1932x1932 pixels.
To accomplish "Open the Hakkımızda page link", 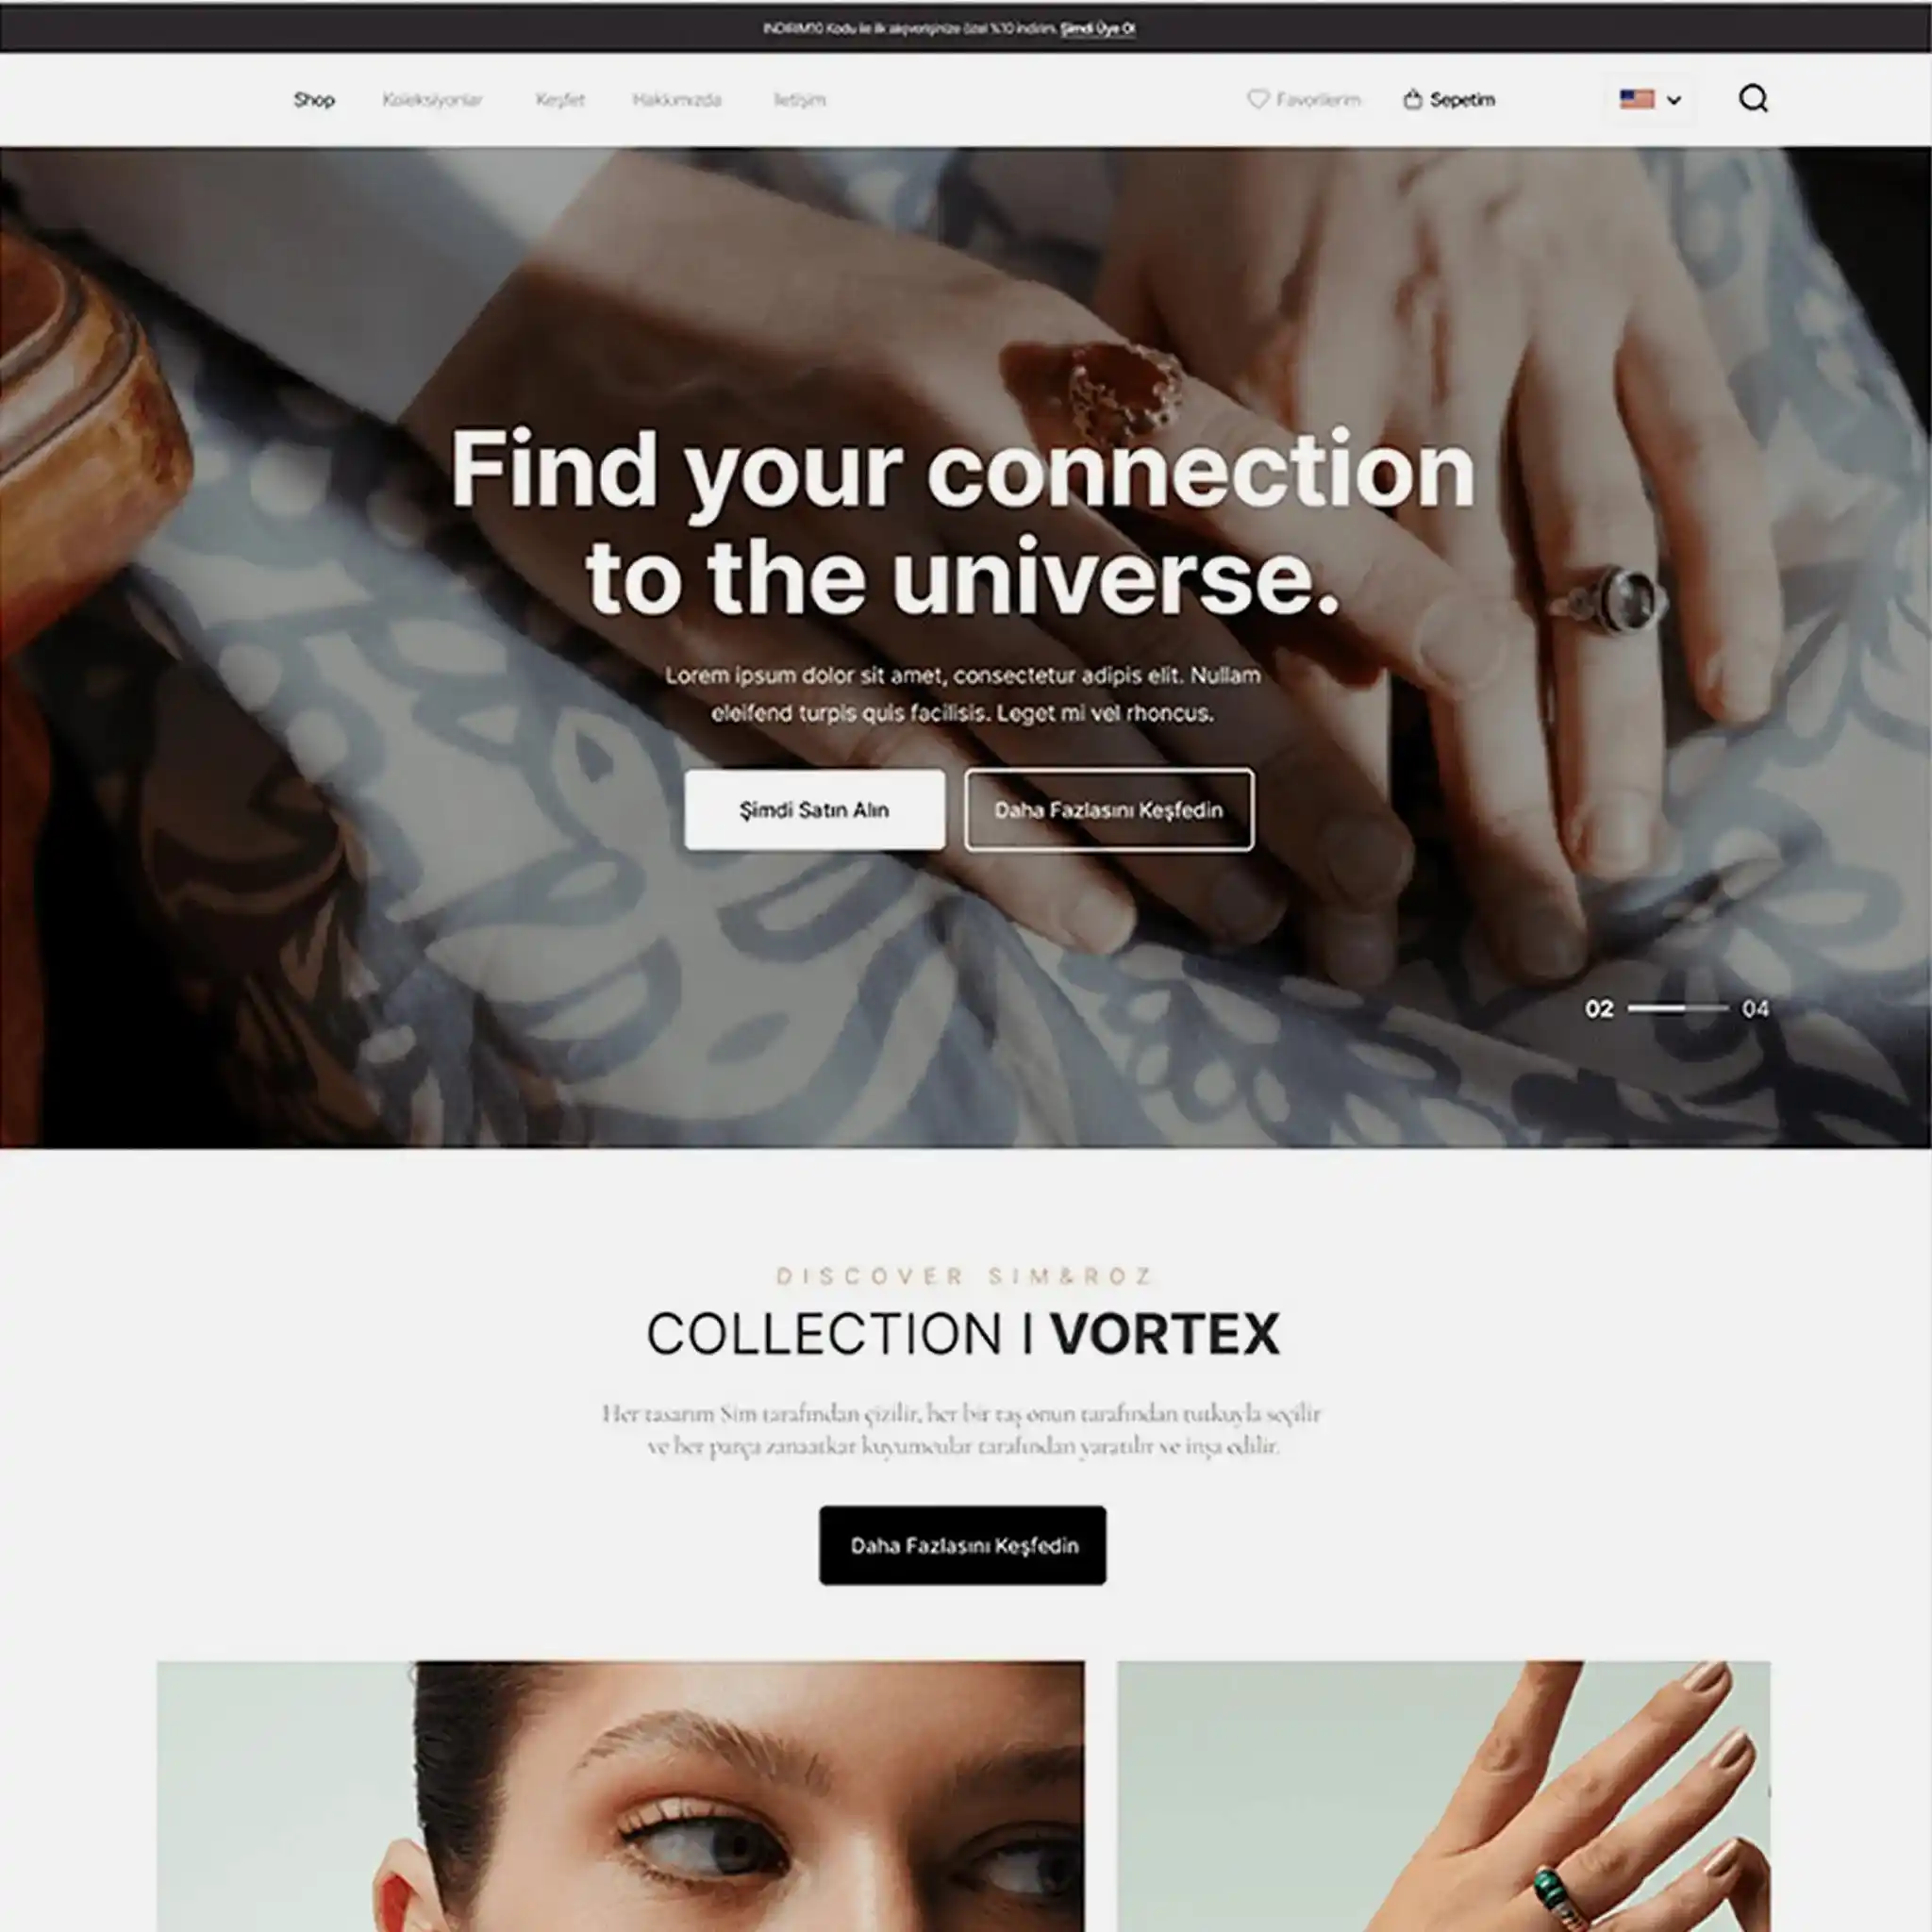I will (x=677, y=100).
